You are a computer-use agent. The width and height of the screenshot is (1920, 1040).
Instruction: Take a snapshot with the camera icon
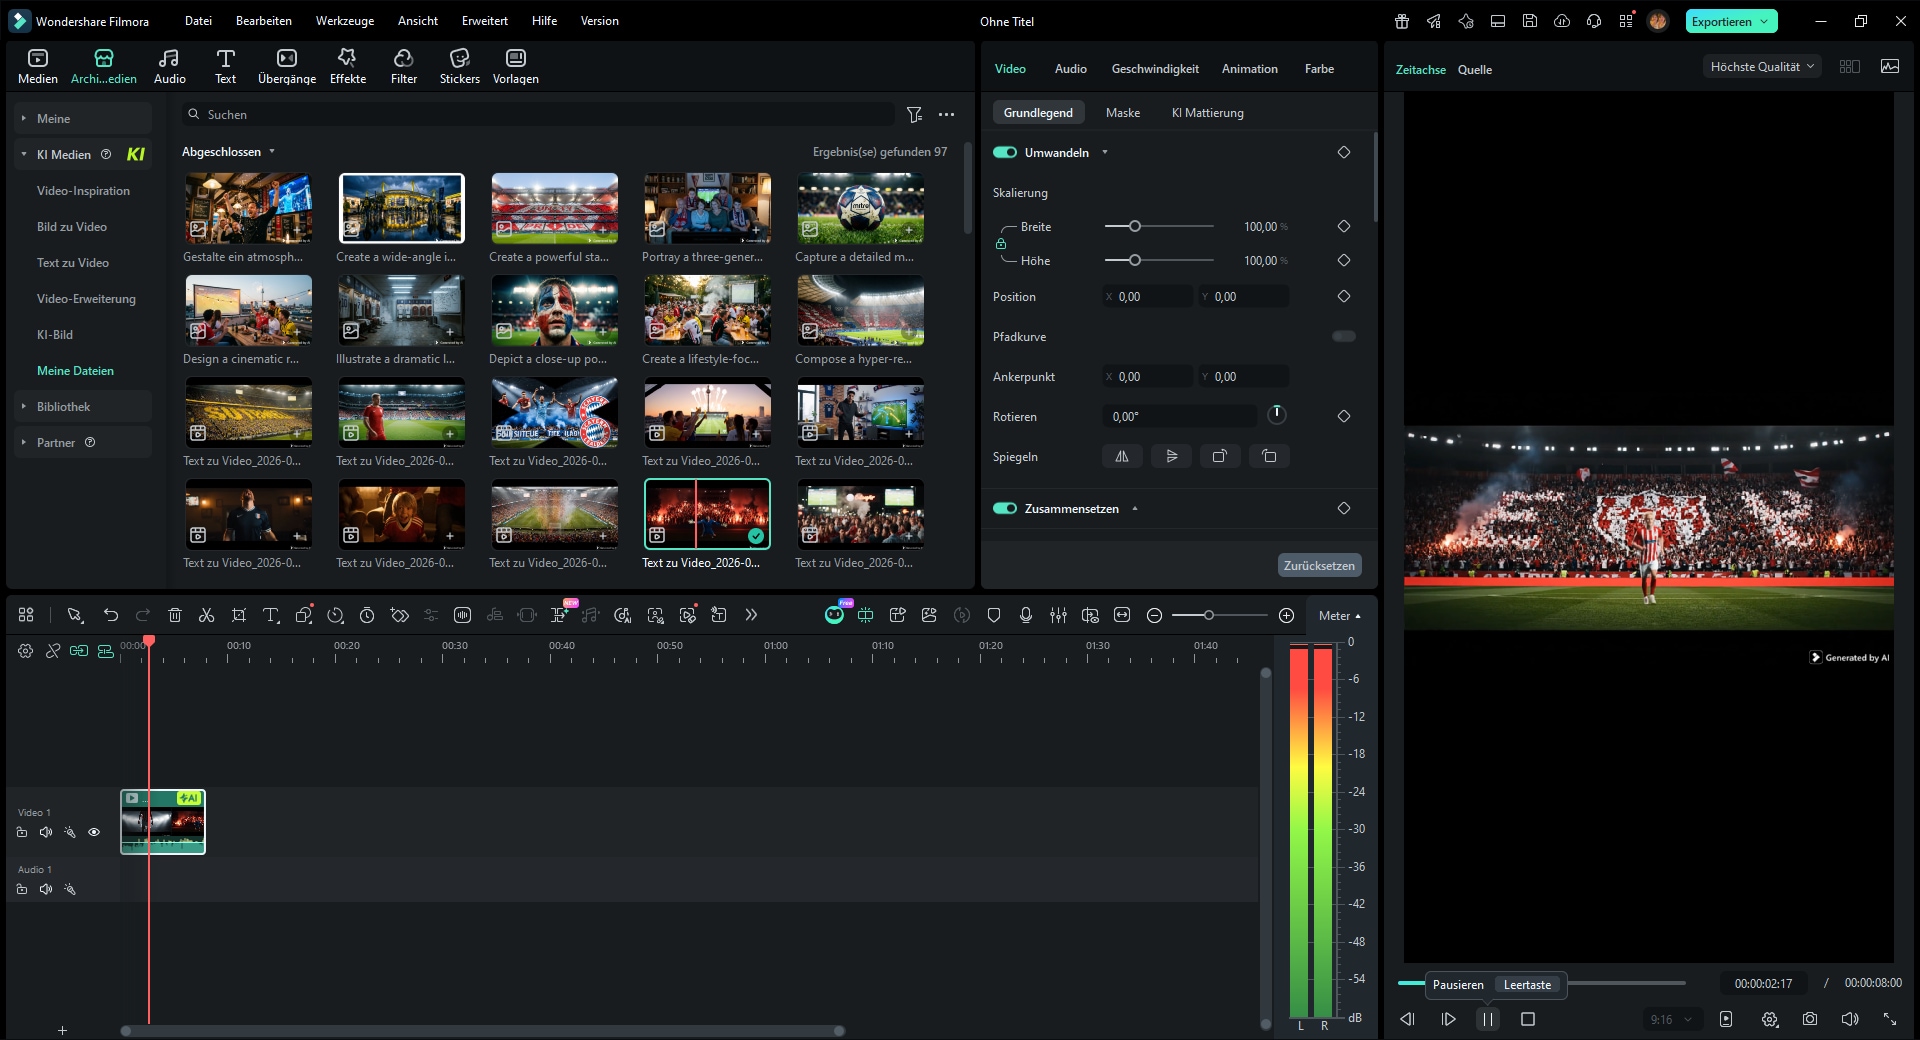(x=1809, y=1019)
